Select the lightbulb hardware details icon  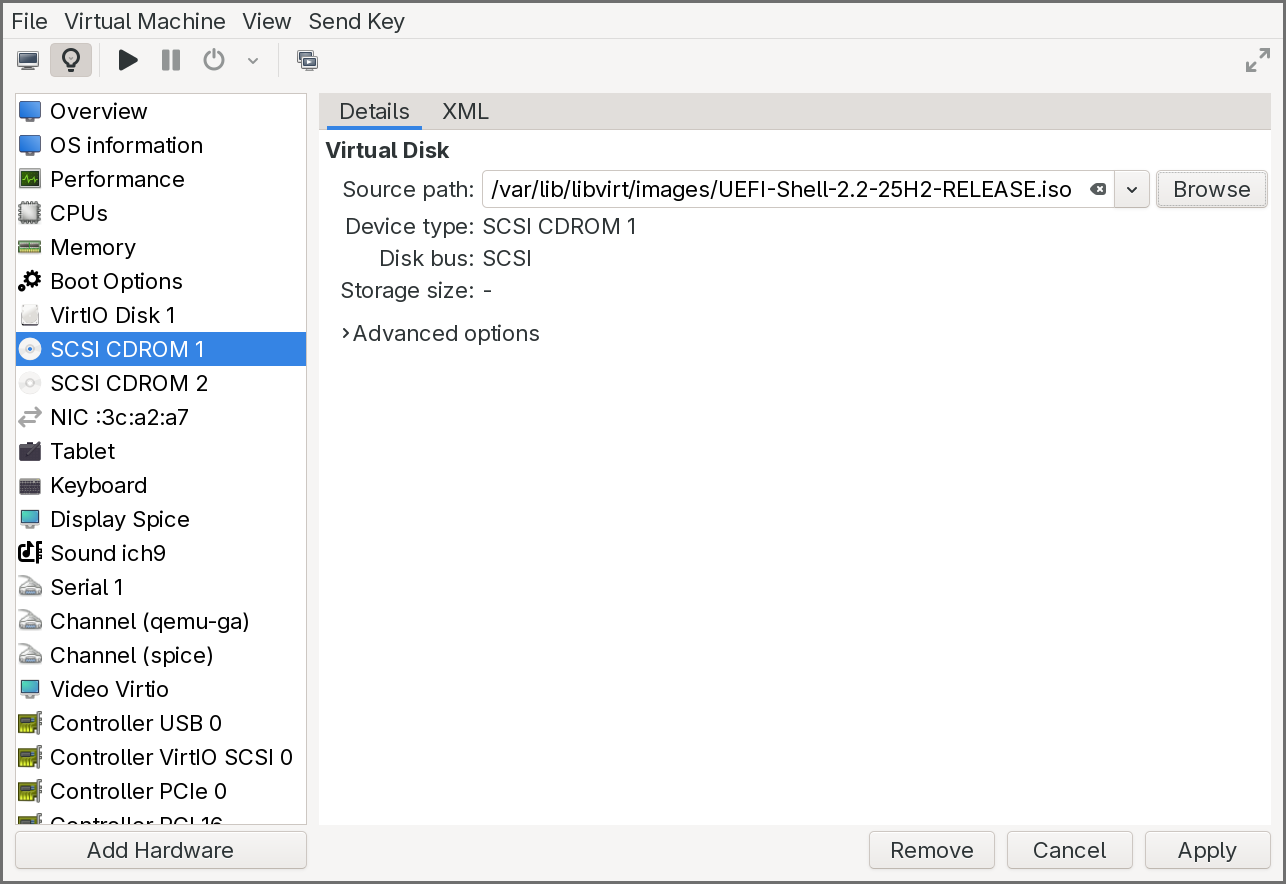pos(68,59)
